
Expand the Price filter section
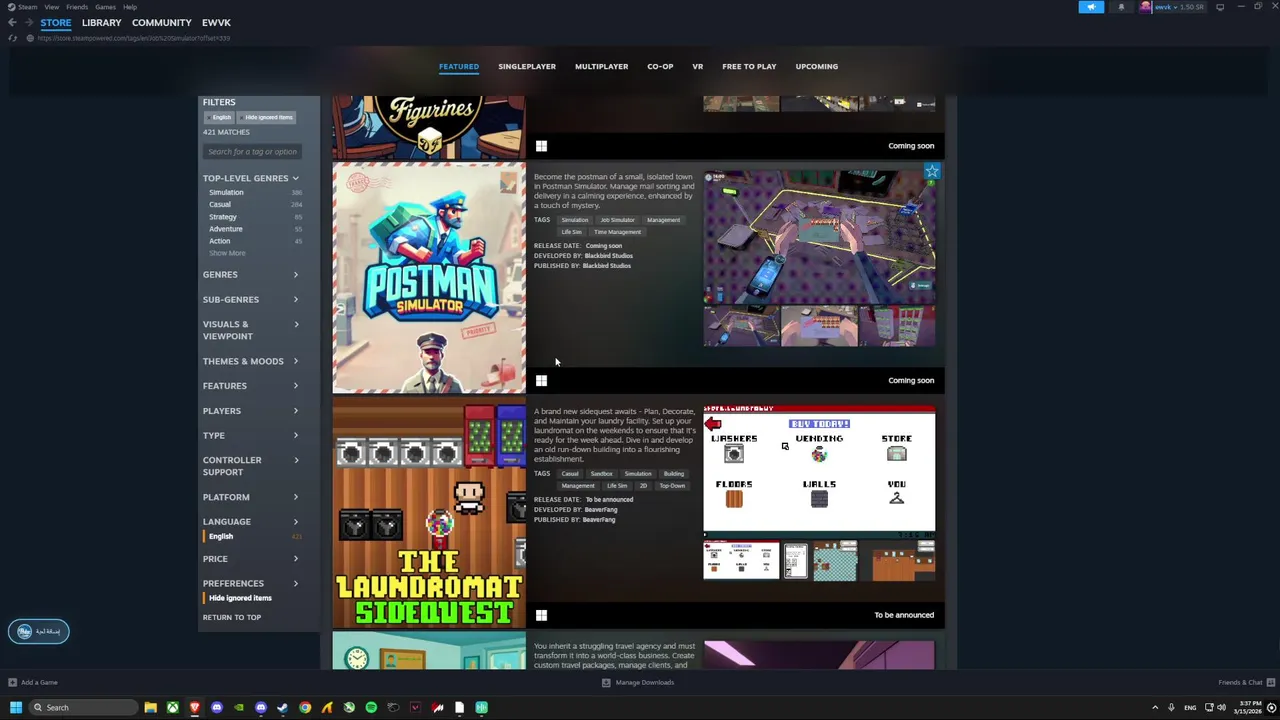coord(251,559)
